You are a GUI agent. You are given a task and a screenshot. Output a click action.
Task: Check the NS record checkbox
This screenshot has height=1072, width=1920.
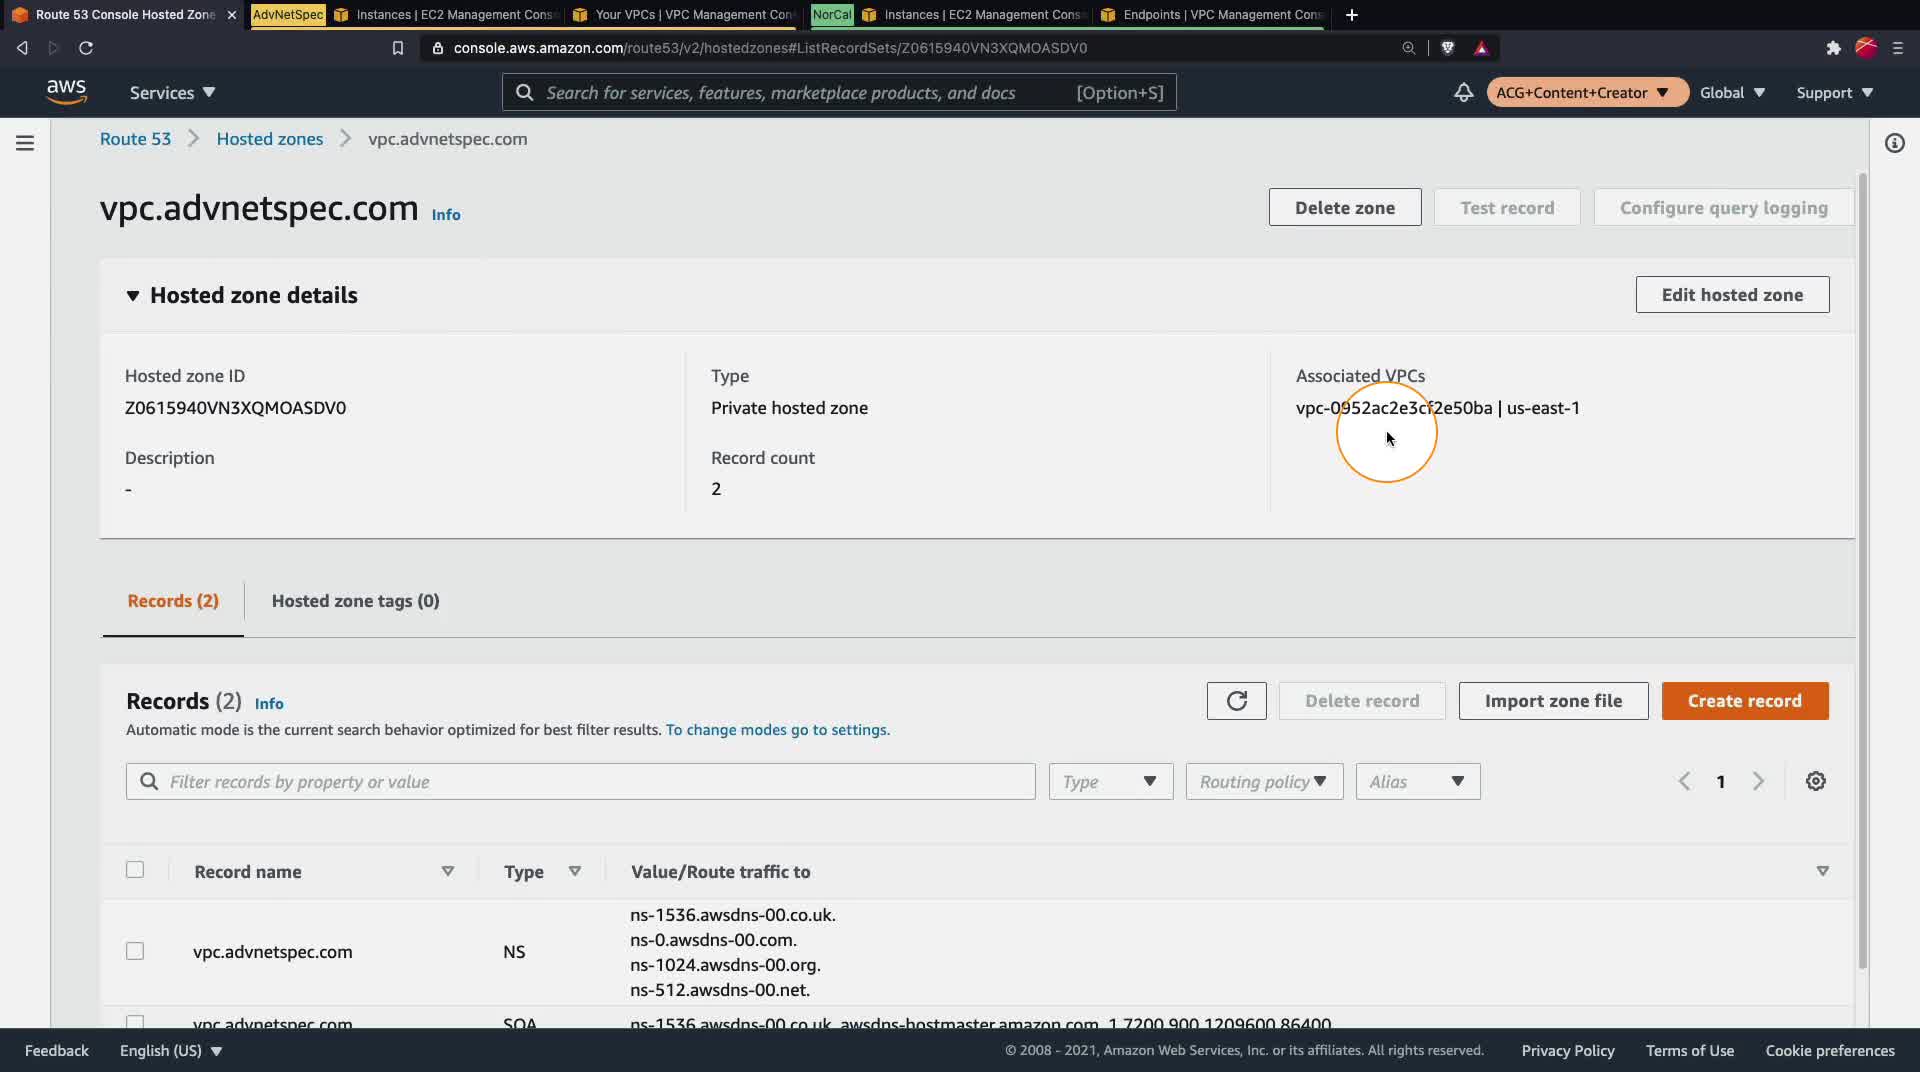pos(135,951)
